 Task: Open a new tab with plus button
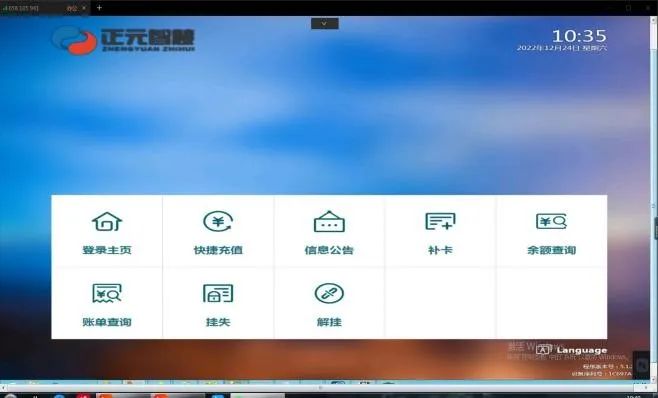tap(99, 8)
